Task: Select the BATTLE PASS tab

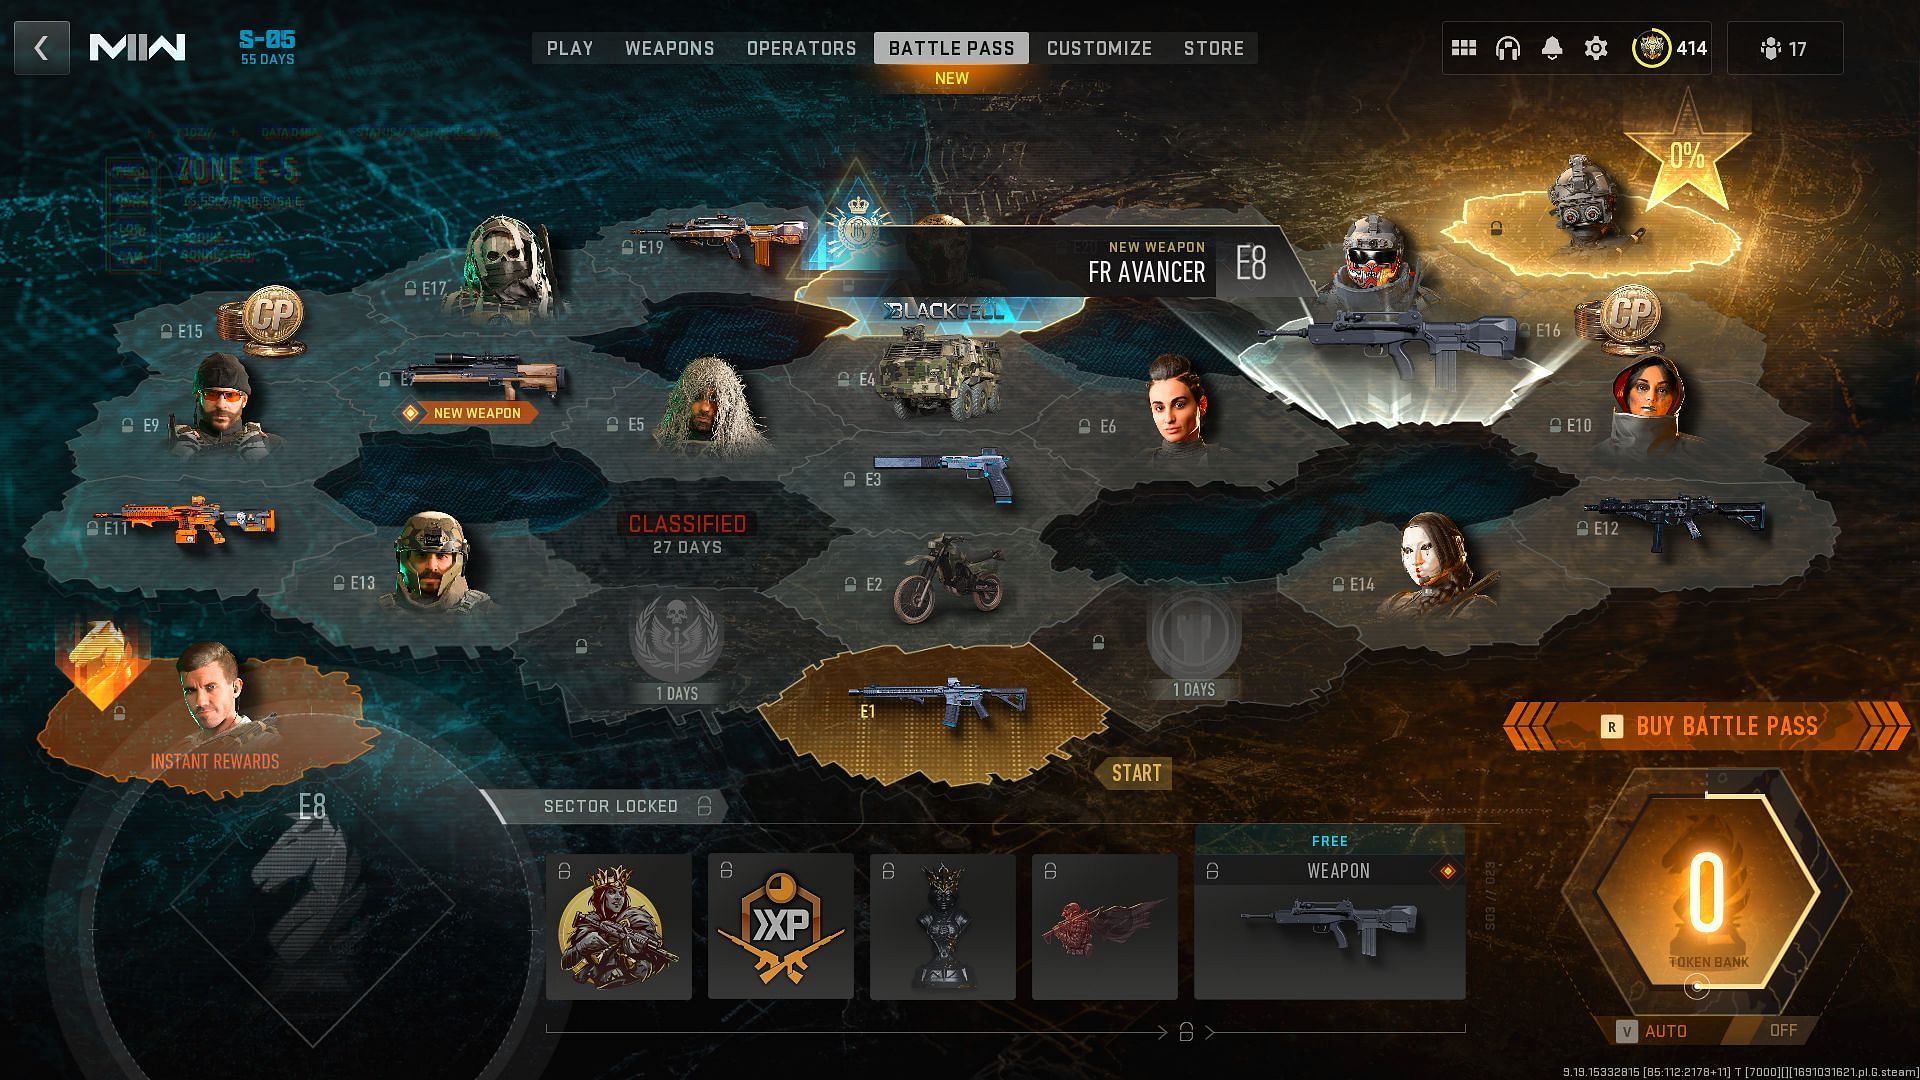Action: [x=951, y=49]
